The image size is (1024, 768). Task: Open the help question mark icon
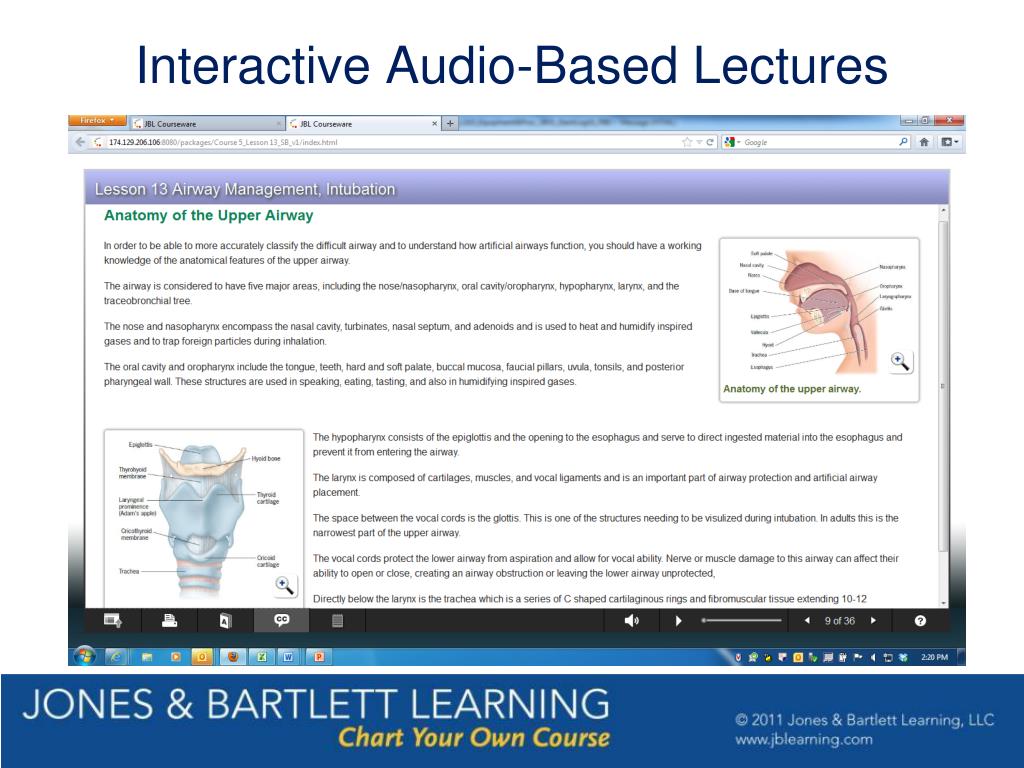[920, 621]
